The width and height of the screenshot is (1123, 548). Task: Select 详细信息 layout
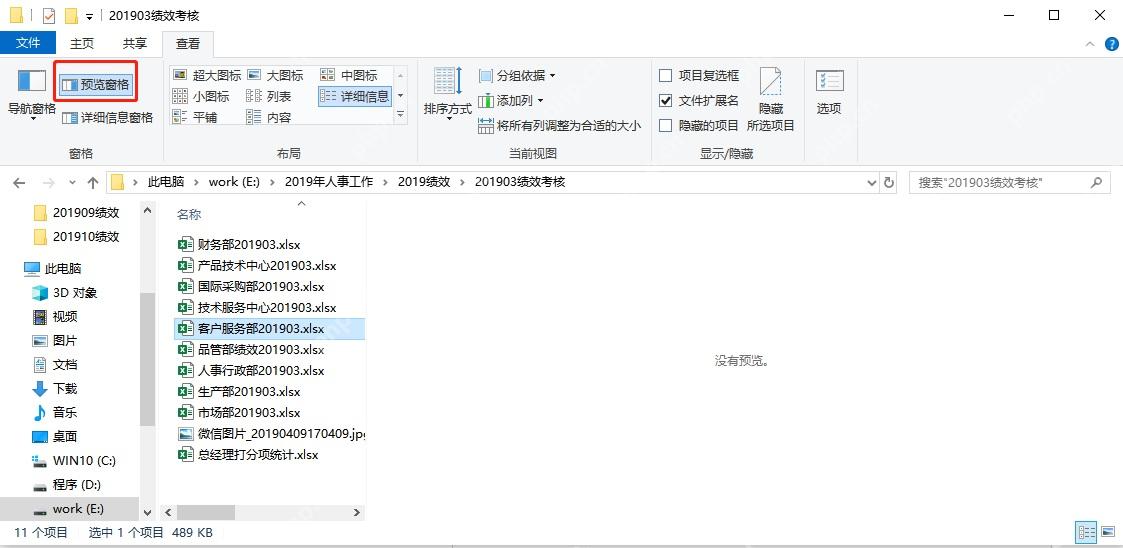[355, 96]
